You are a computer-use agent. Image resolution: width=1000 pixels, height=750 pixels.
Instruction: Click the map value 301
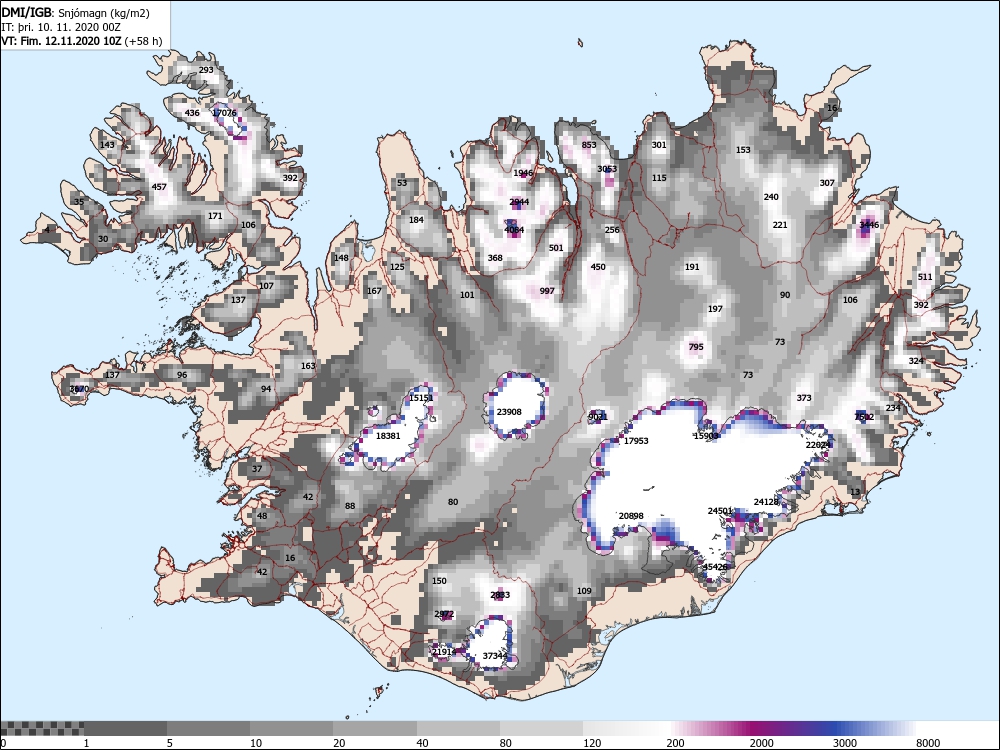coord(659,145)
